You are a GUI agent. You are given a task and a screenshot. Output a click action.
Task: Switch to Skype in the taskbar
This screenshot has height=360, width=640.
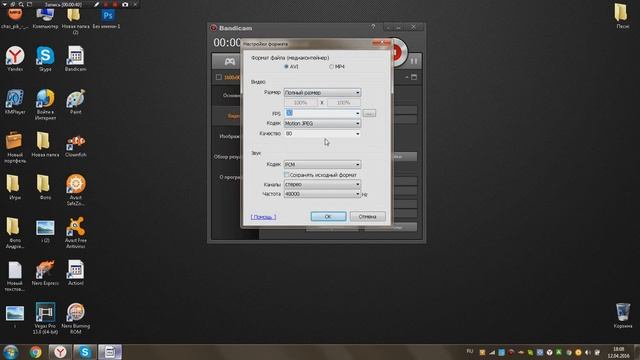coord(85,352)
